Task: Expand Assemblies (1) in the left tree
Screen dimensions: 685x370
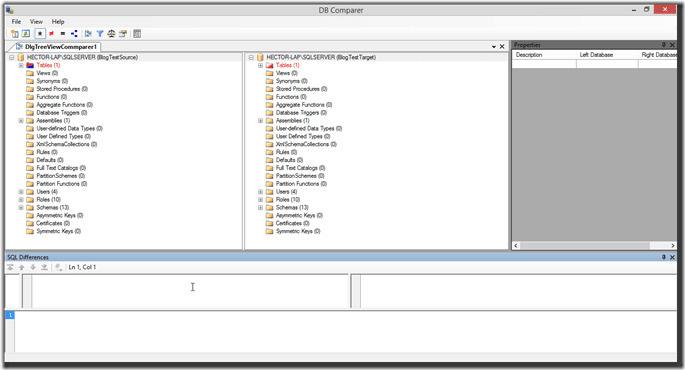Action: (x=21, y=121)
